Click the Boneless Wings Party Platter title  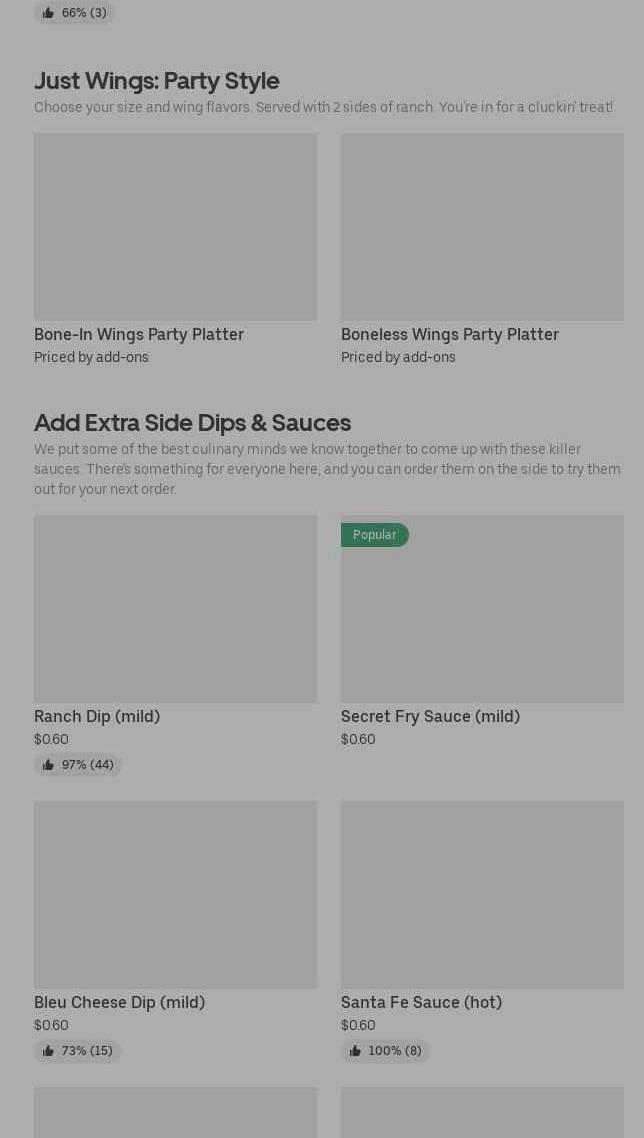click(x=450, y=334)
